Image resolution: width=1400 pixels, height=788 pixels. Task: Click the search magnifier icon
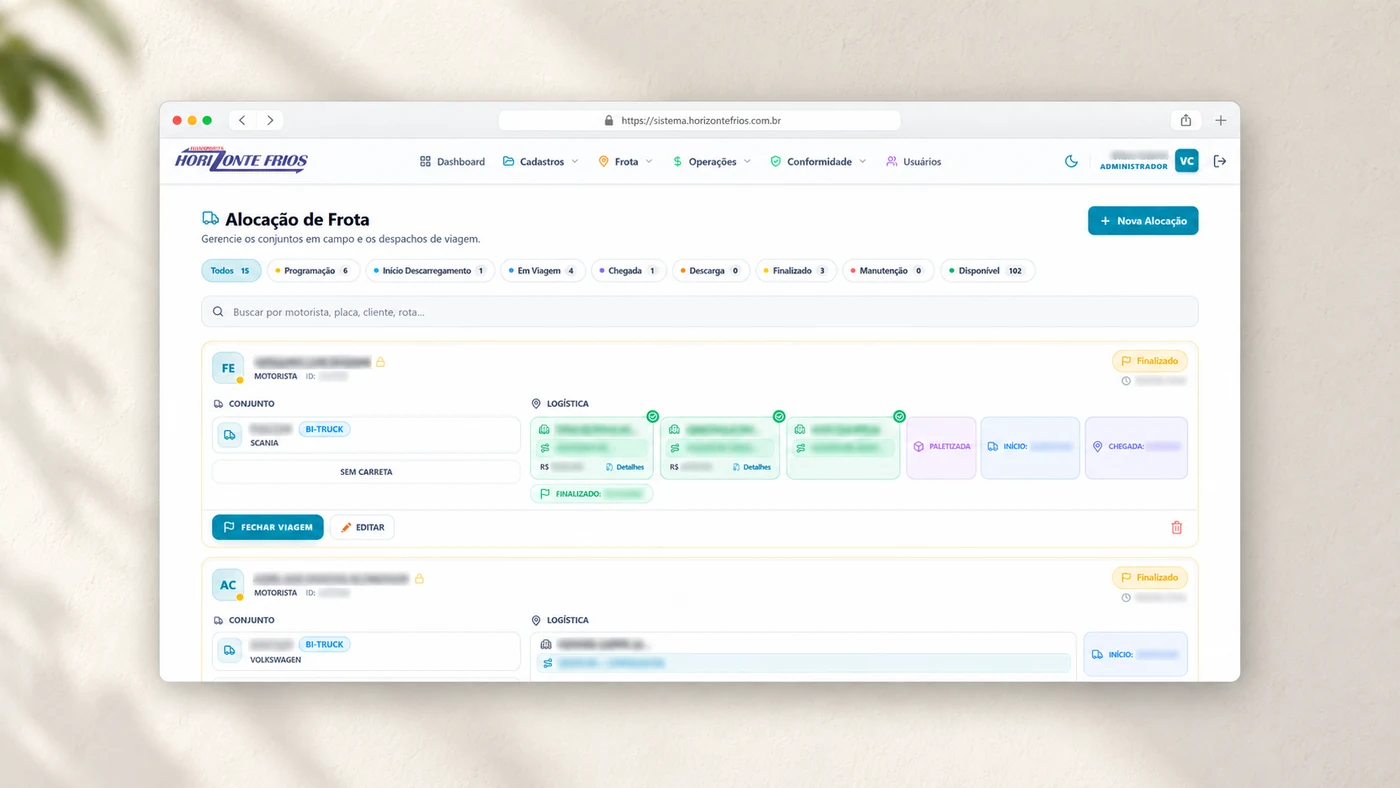[218, 312]
